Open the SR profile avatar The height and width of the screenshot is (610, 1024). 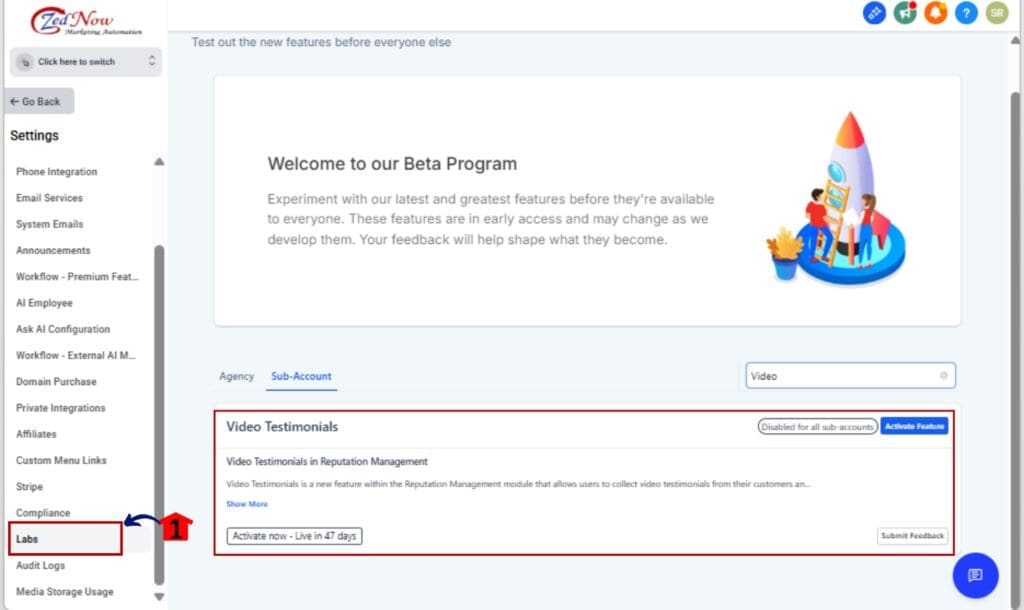tap(996, 13)
